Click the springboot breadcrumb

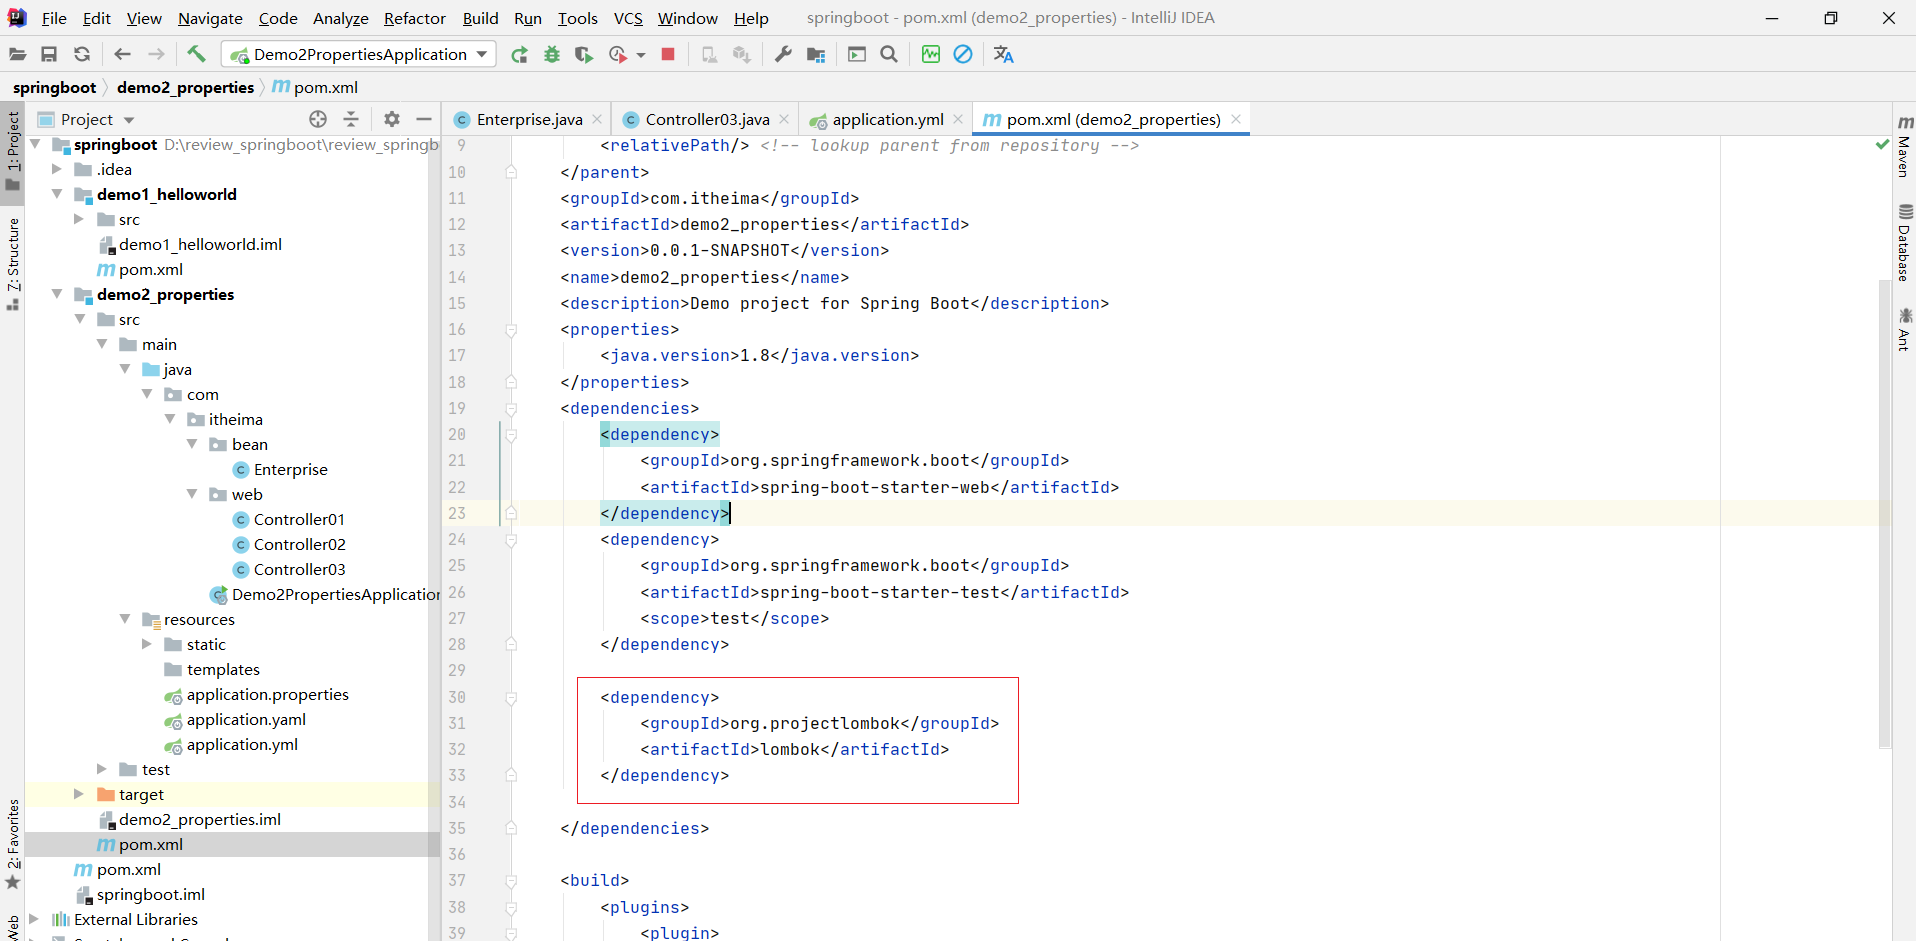(x=55, y=87)
